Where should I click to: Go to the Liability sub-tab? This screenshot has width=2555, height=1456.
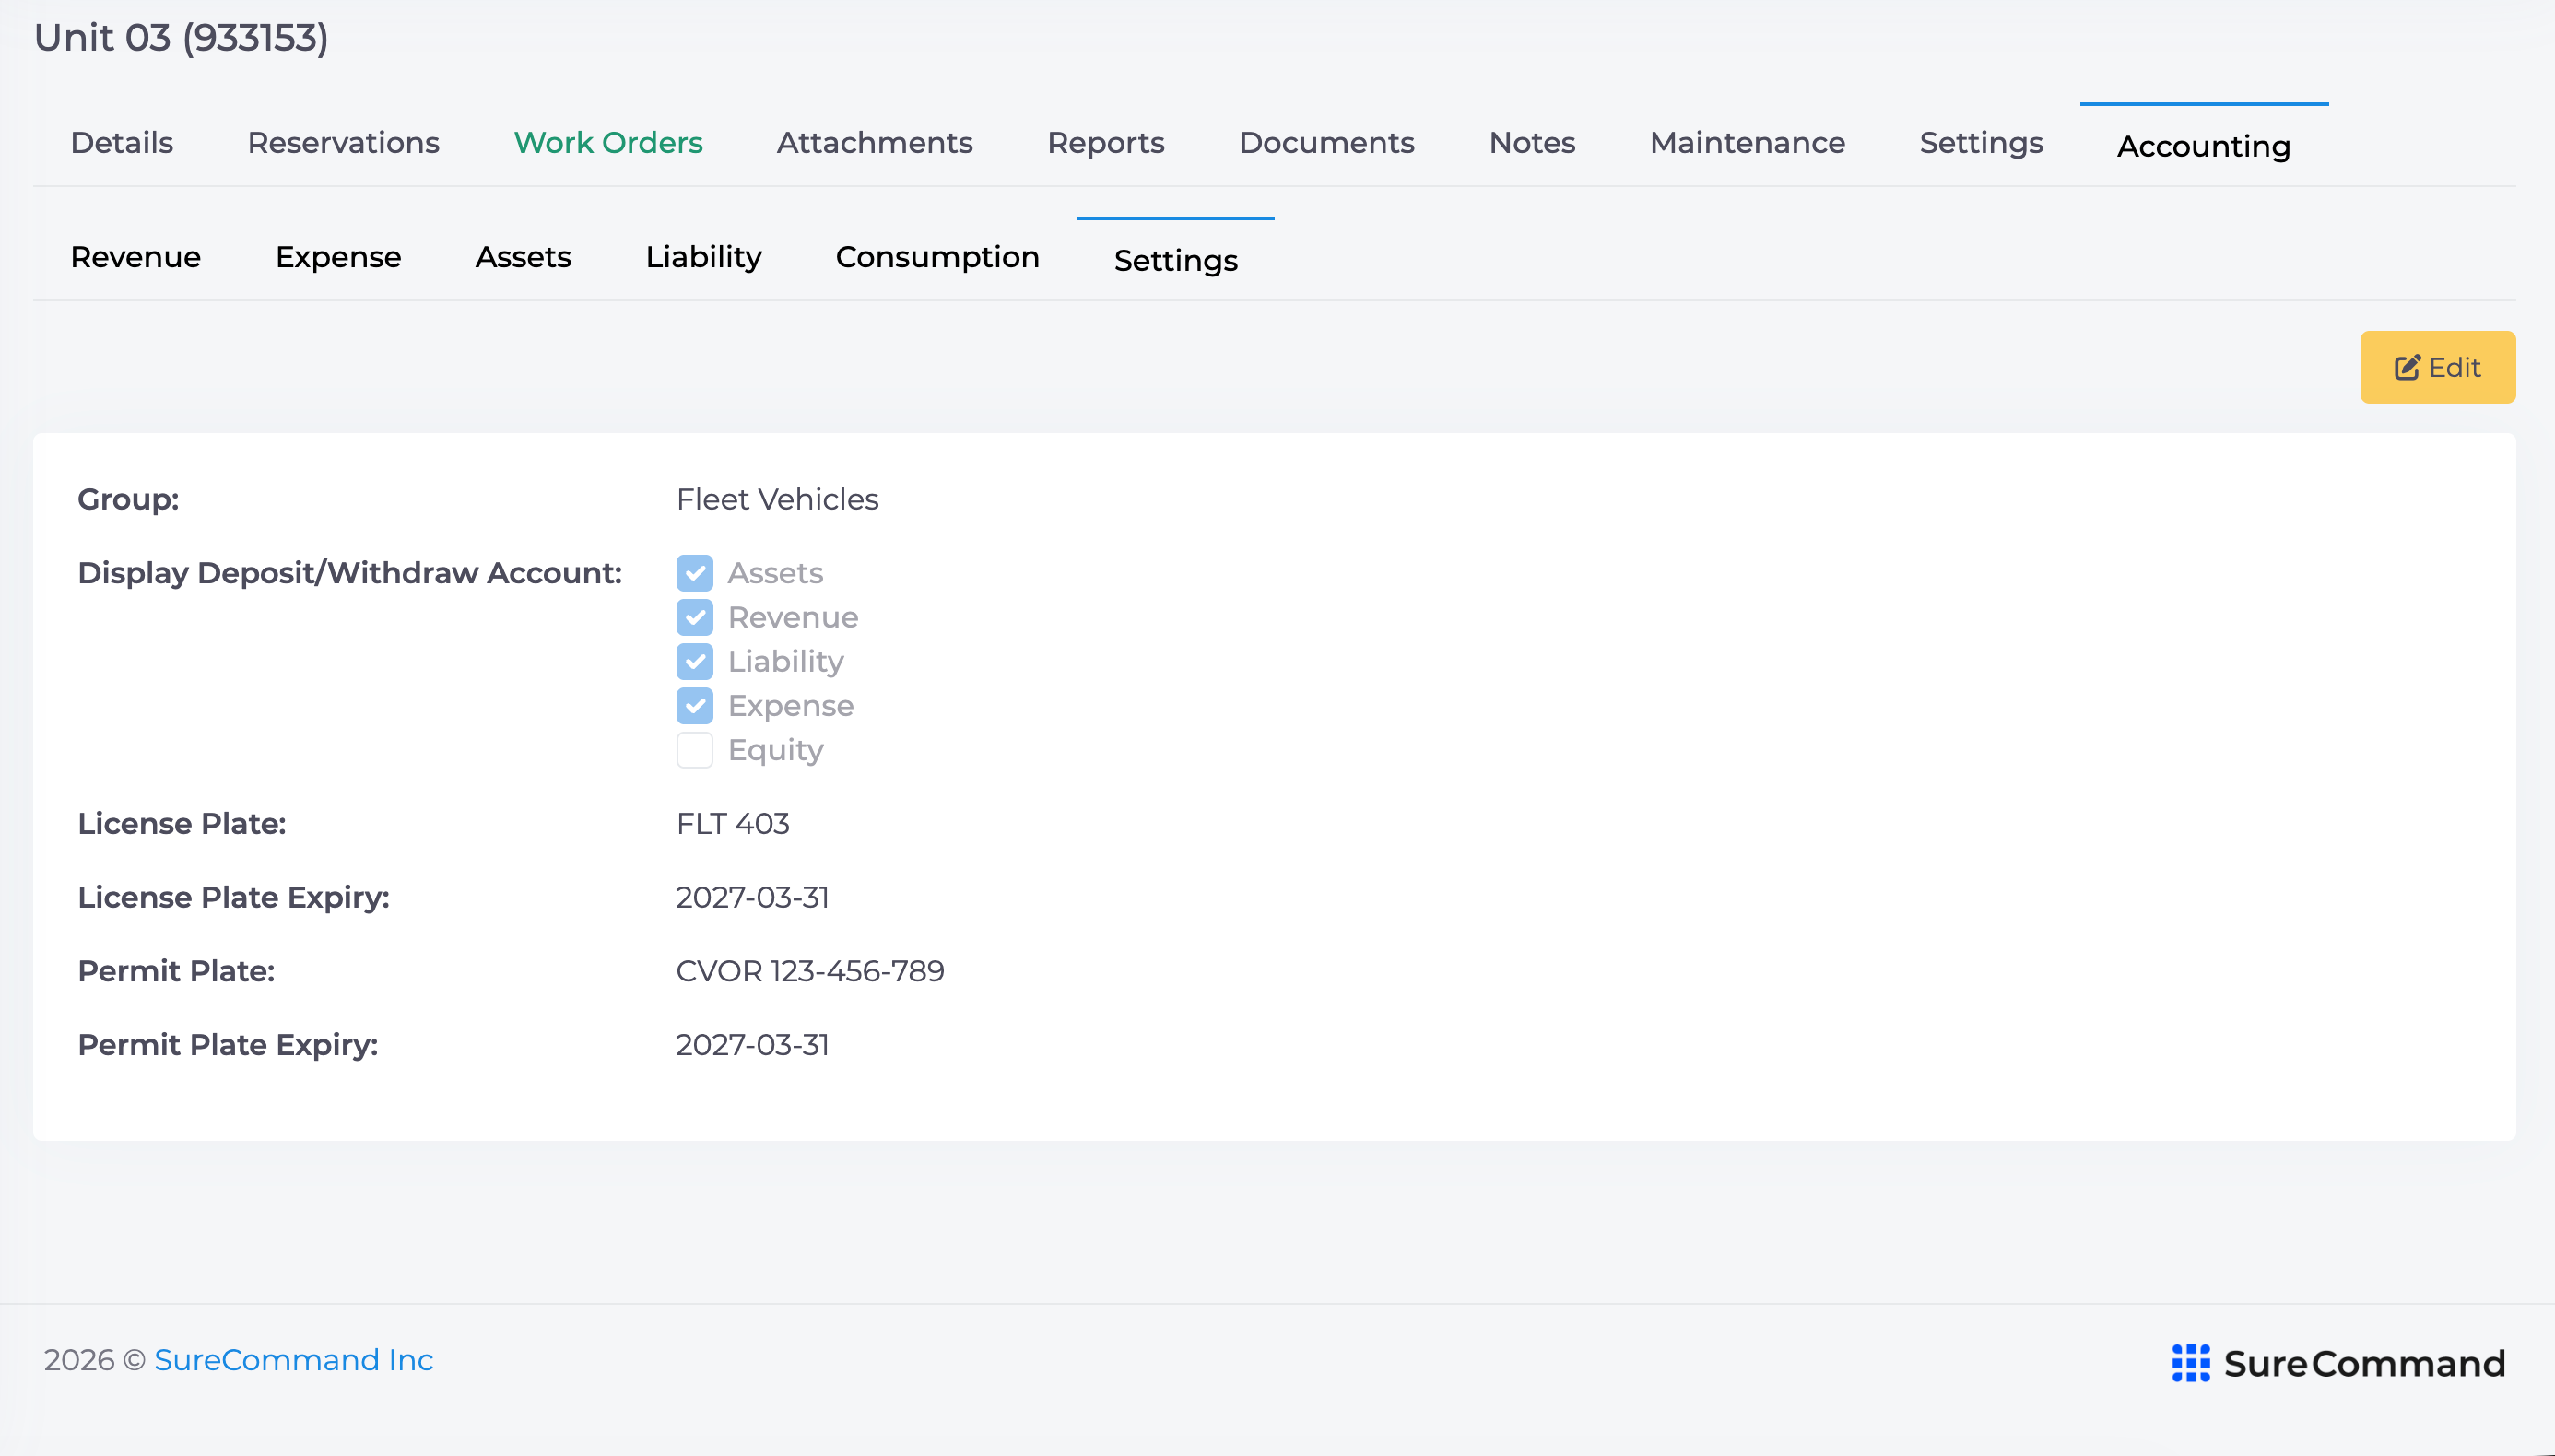[703, 257]
